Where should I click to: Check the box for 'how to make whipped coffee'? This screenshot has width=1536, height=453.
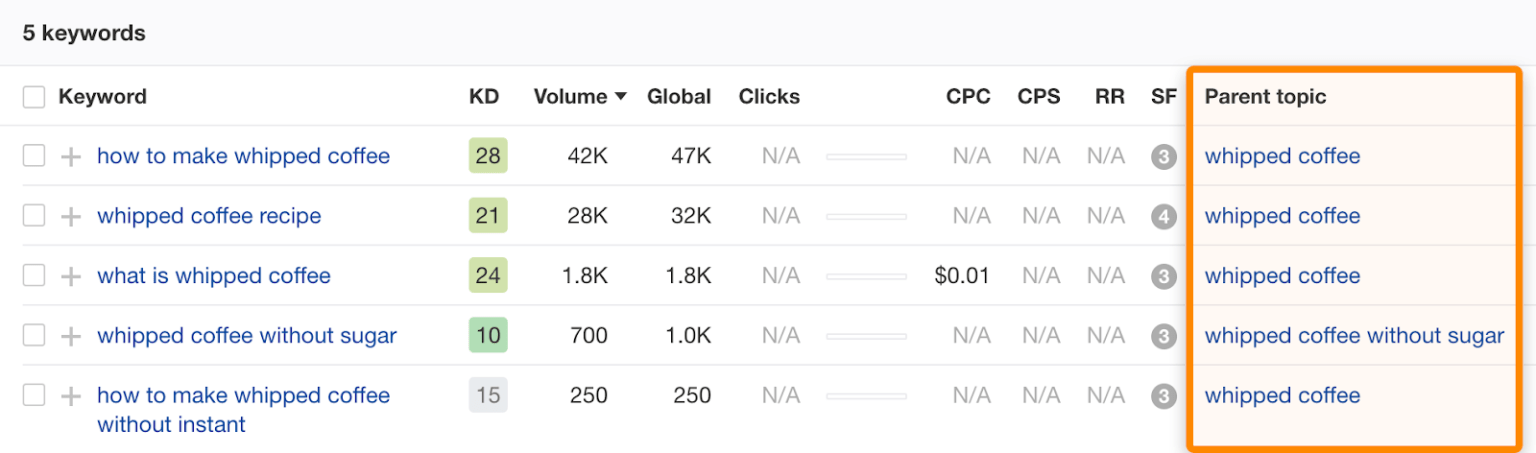(x=34, y=156)
